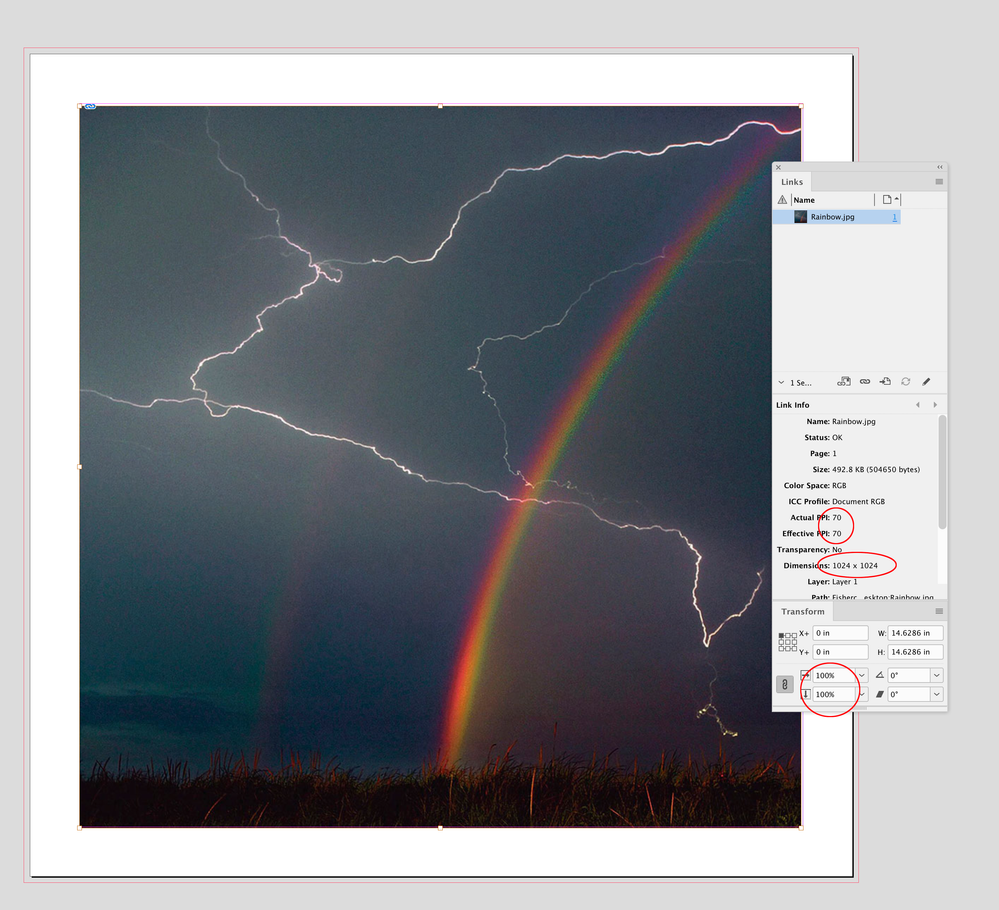The width and height of the screenshot is (999, 910).
Task: Click the shear angle icon
Action: click(x=879, y=694)
